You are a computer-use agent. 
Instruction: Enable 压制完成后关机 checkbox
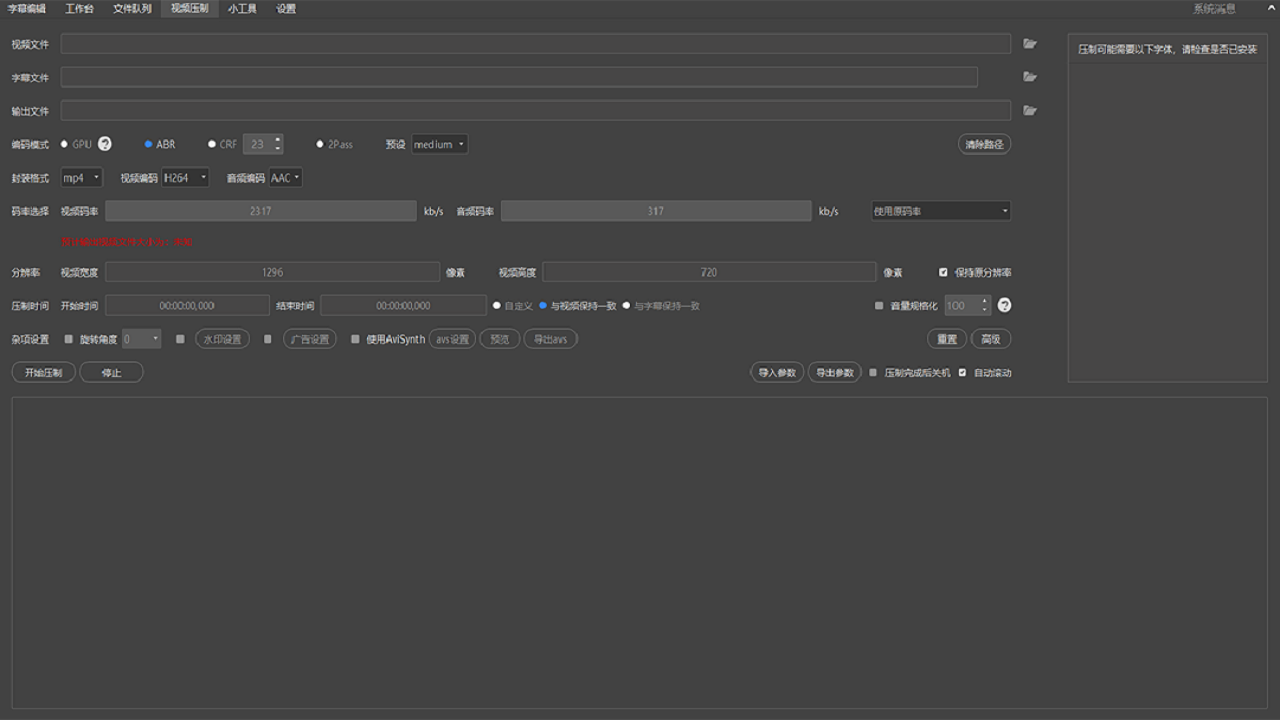pos(873,372)
